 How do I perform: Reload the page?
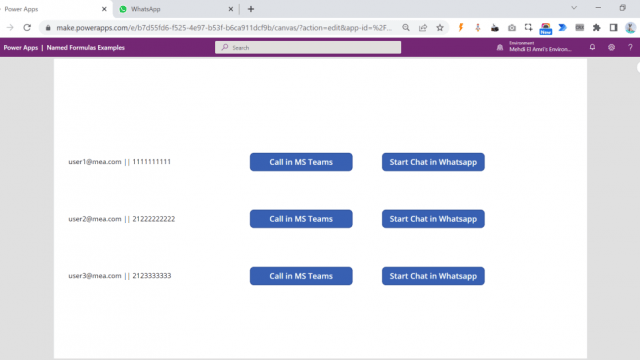[27, 28]
